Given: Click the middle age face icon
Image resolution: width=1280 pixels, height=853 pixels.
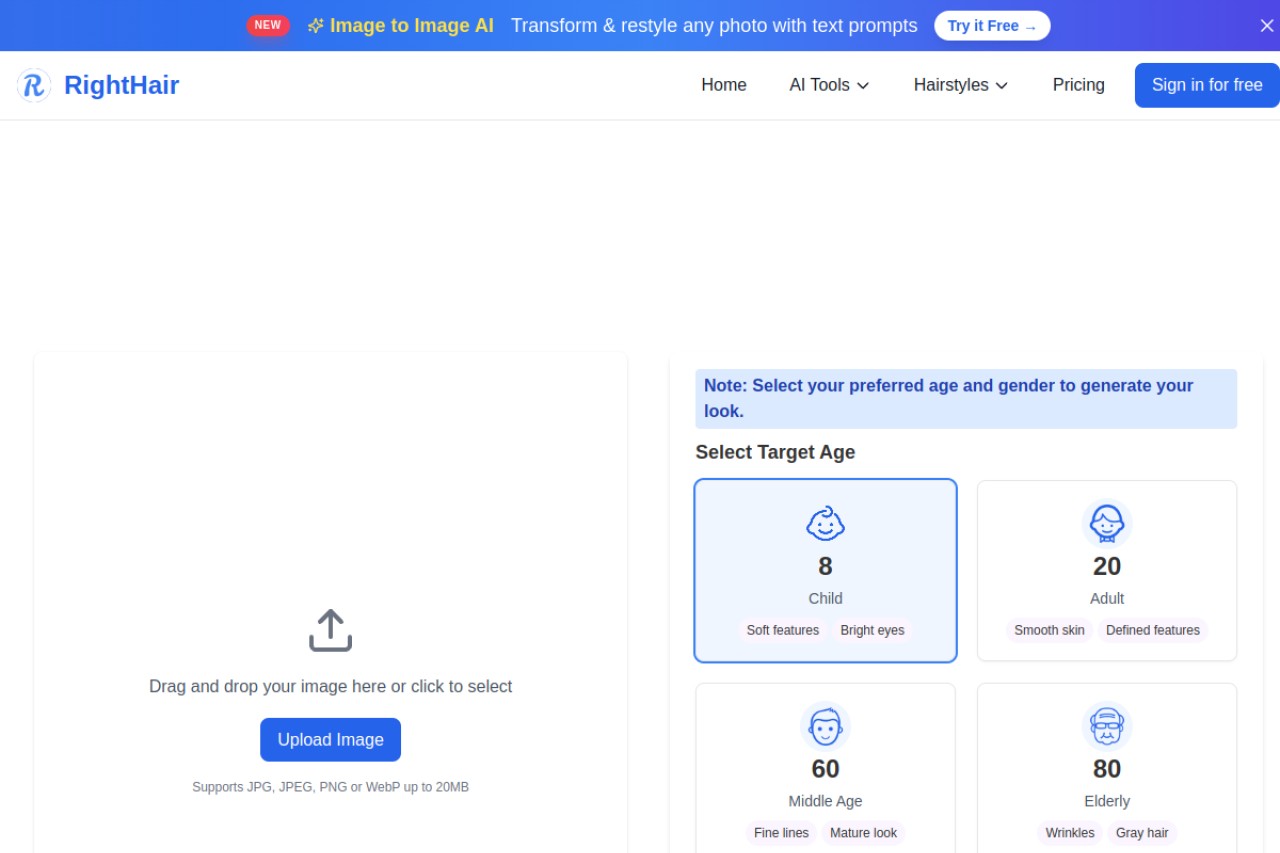Looking at the screenshot, I should [x=825, y=726].
